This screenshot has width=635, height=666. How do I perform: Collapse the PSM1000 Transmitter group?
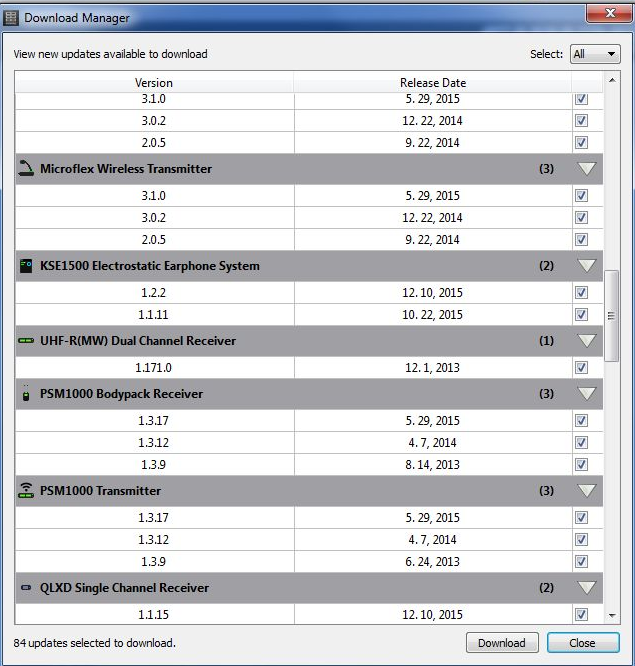click(x=587, y=491)
